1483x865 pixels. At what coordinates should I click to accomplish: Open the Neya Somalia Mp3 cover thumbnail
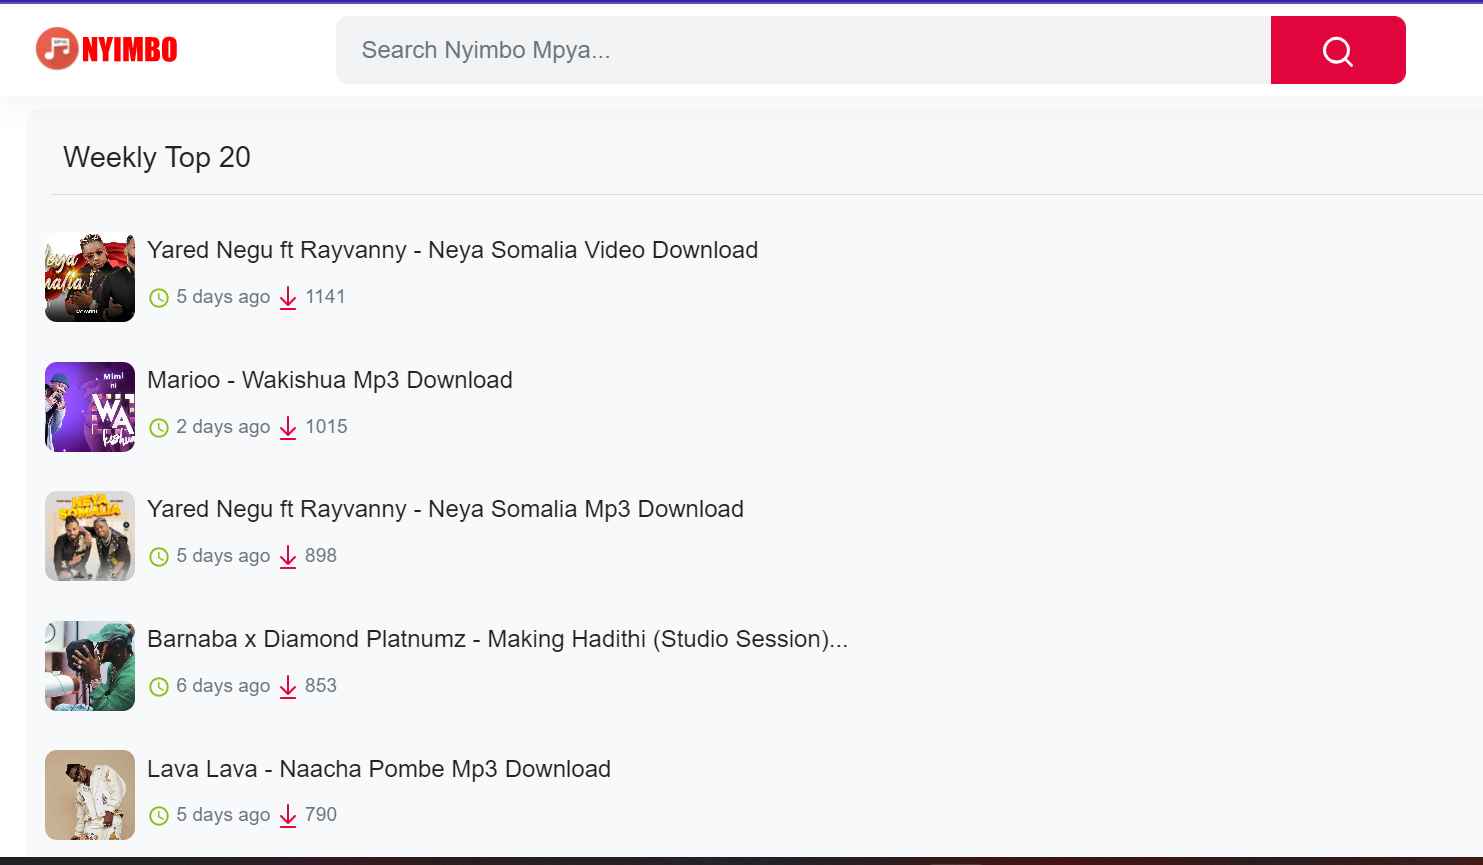tap(90, 536)
